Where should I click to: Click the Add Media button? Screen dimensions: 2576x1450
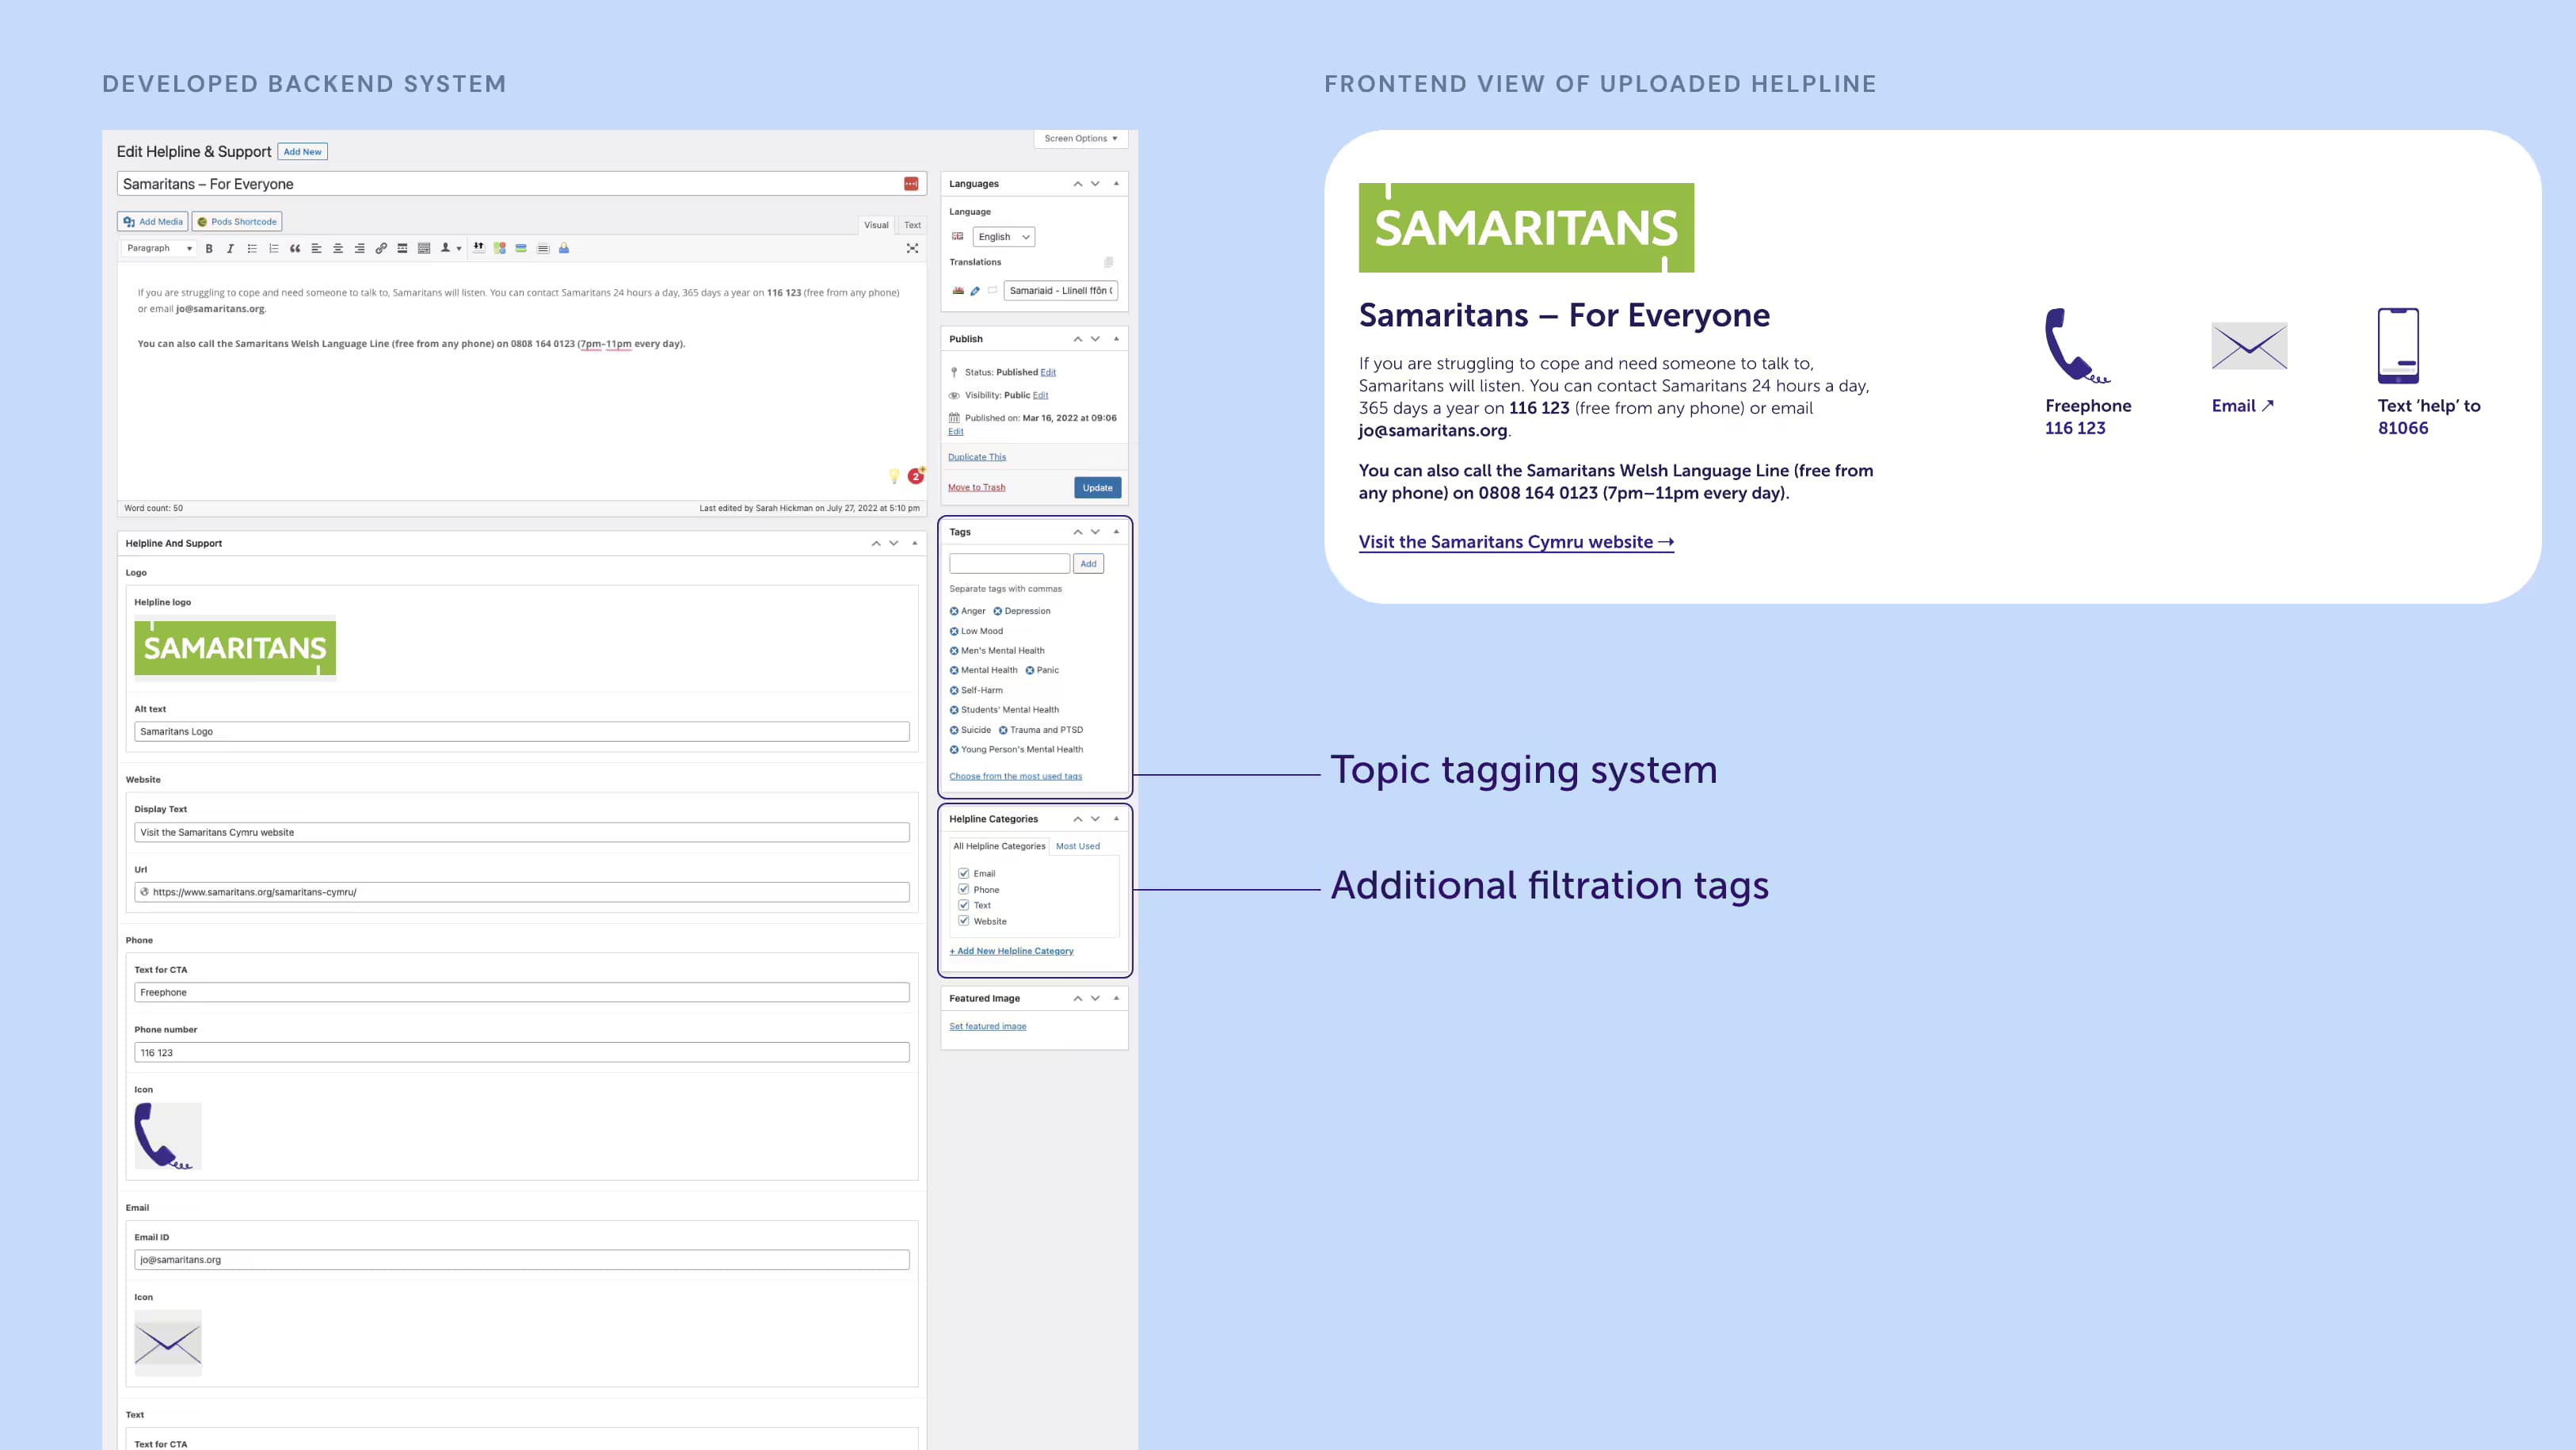pyautogui.click(x=153, y=222)
